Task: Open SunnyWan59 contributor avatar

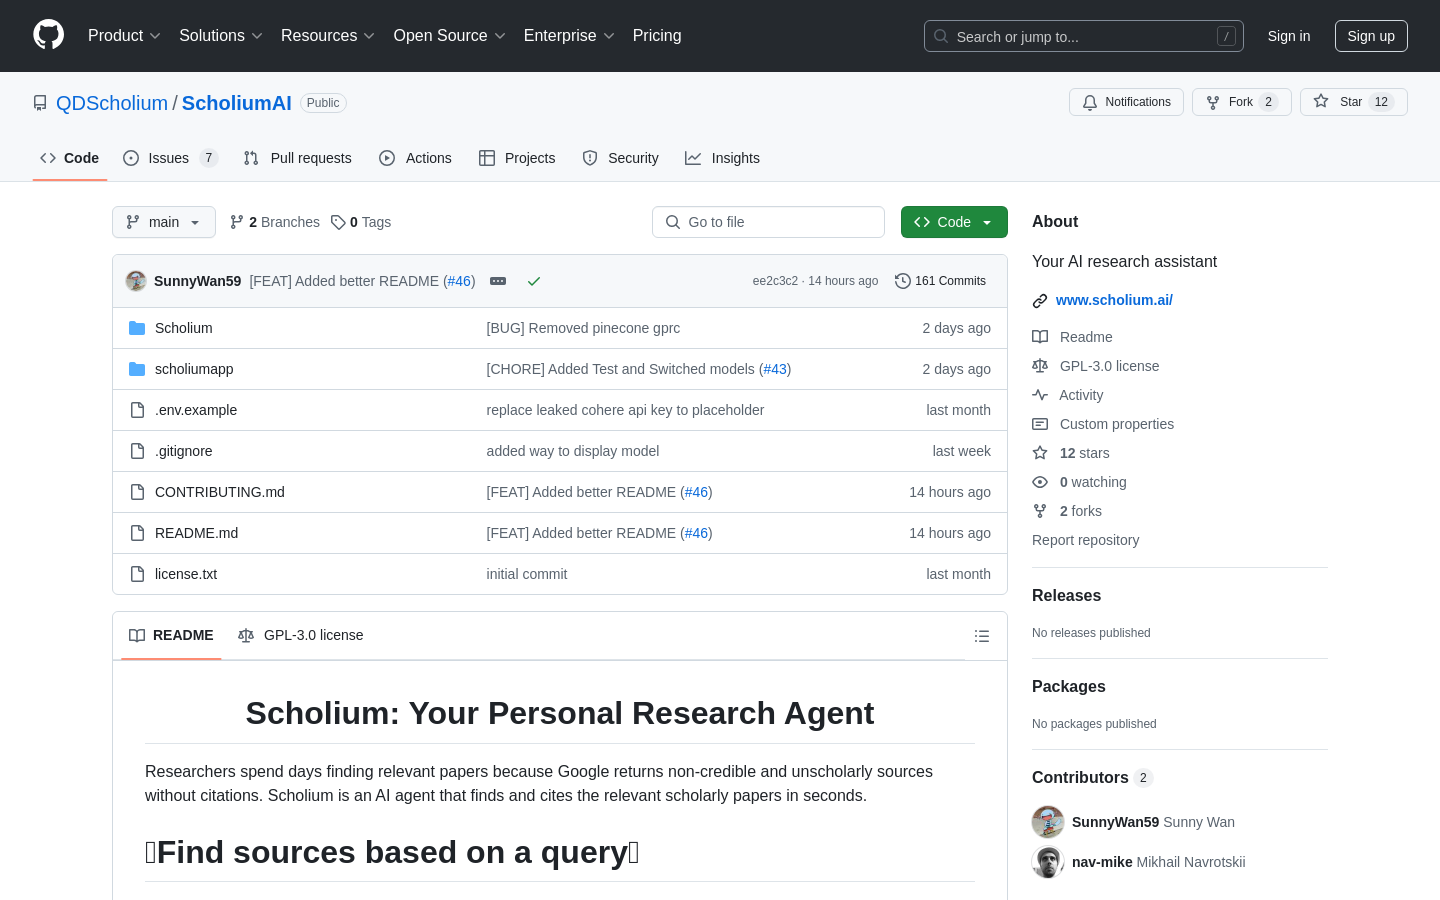Action: (1048, 822)
